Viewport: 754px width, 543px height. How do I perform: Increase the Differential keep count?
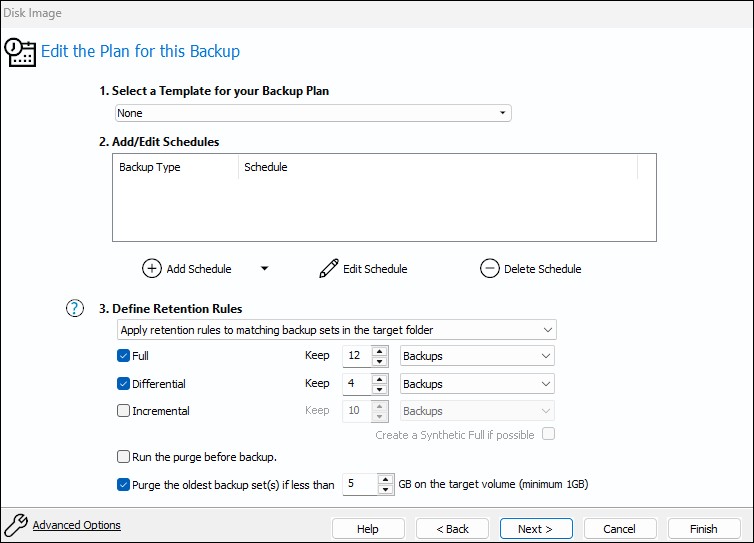(x=380, y=379)
